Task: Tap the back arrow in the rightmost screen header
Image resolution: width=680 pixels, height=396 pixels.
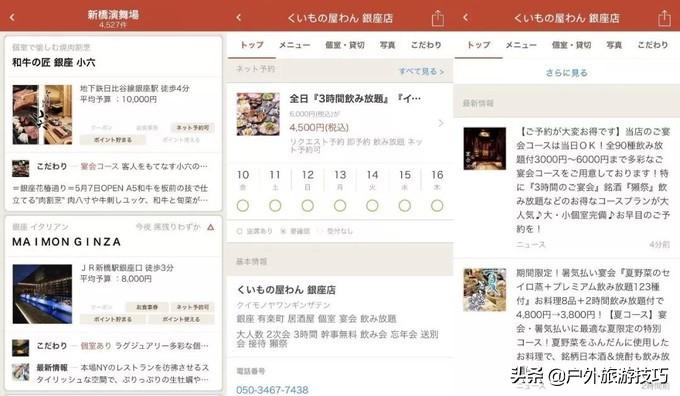Action: pyautogui.click(x=465, y=17)
